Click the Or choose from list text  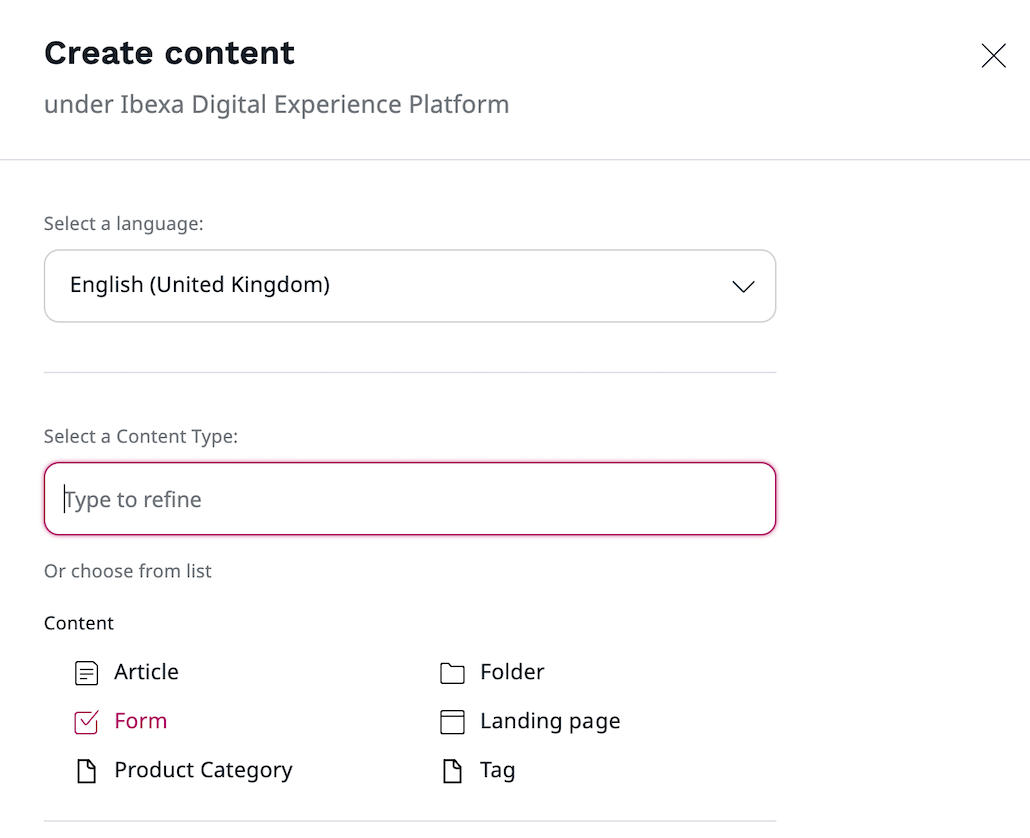128,571
